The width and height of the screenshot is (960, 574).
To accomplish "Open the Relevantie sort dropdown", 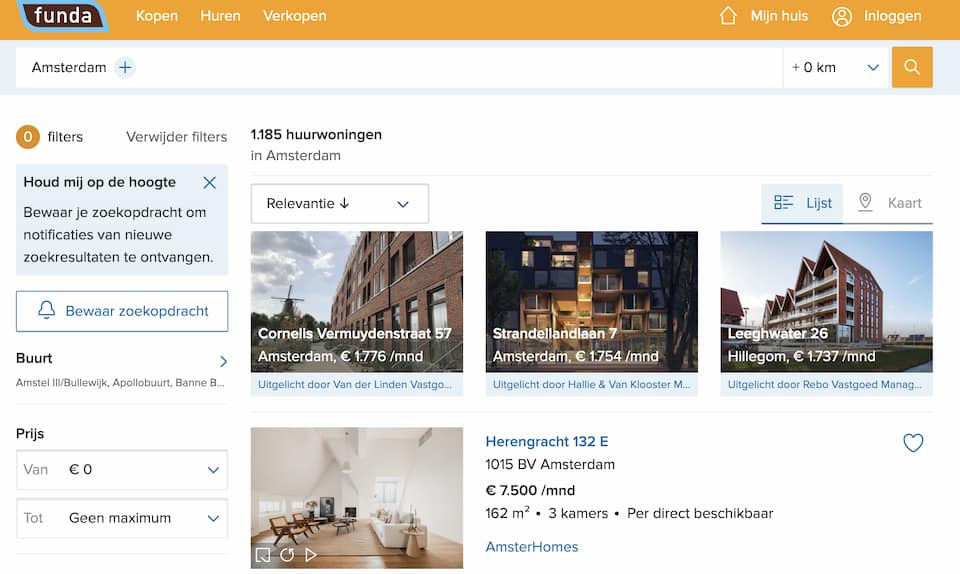I will (339, 204).
